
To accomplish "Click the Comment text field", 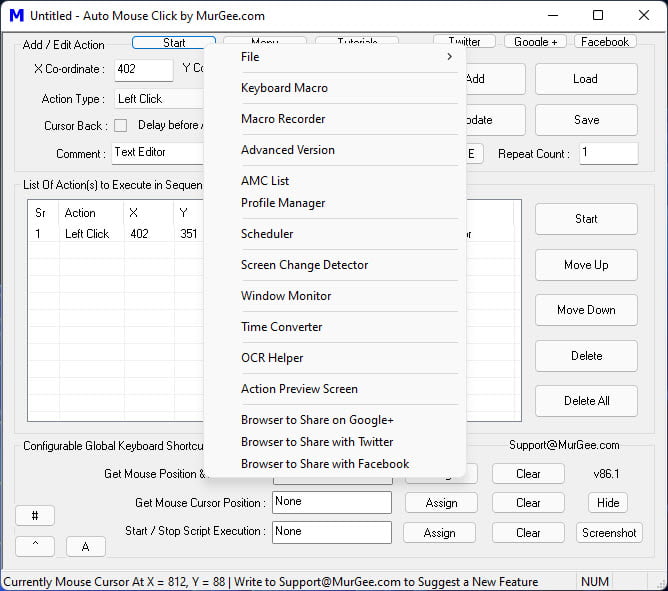I will click(158, 153).
